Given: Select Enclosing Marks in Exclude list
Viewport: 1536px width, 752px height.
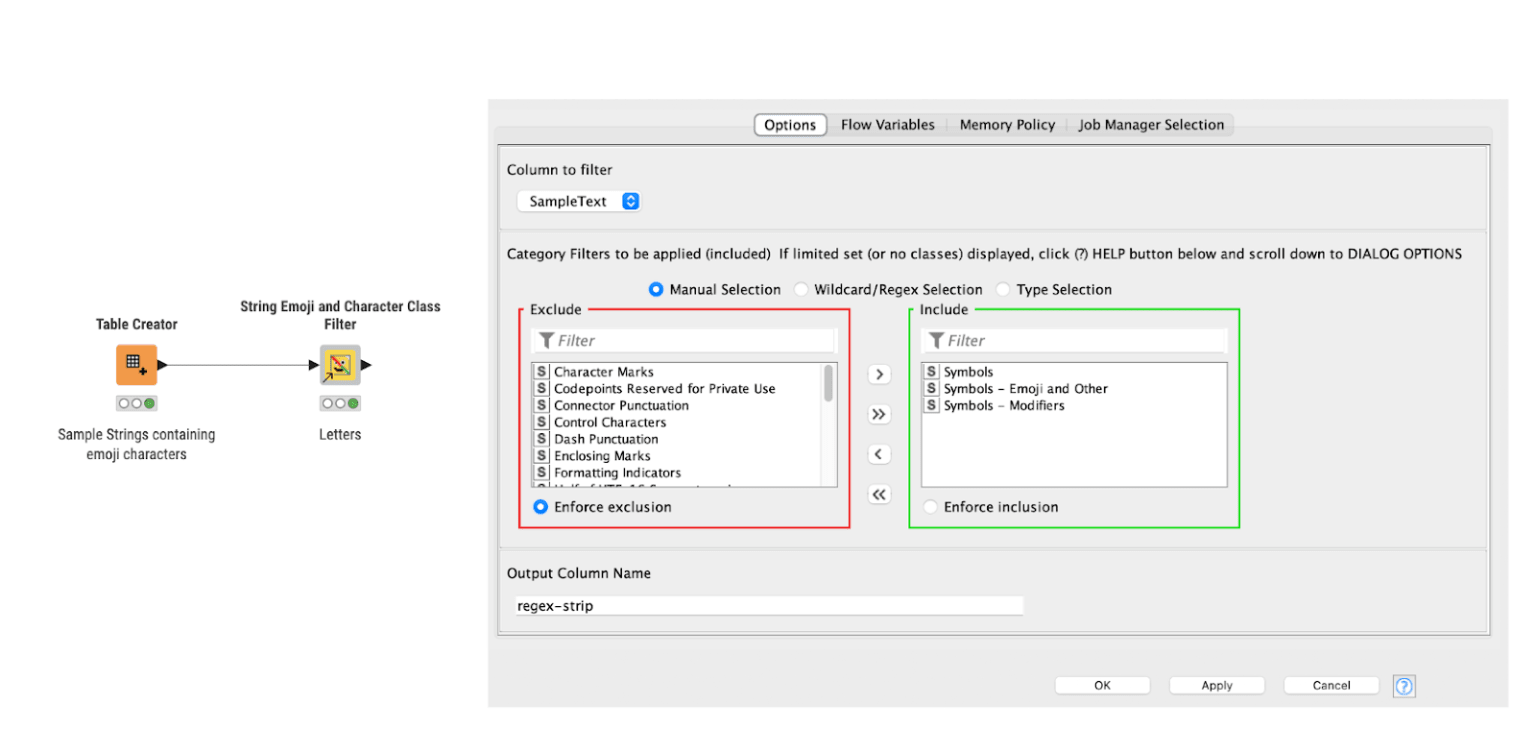Looking at the screenshot, I should click(x=602, y=456).
